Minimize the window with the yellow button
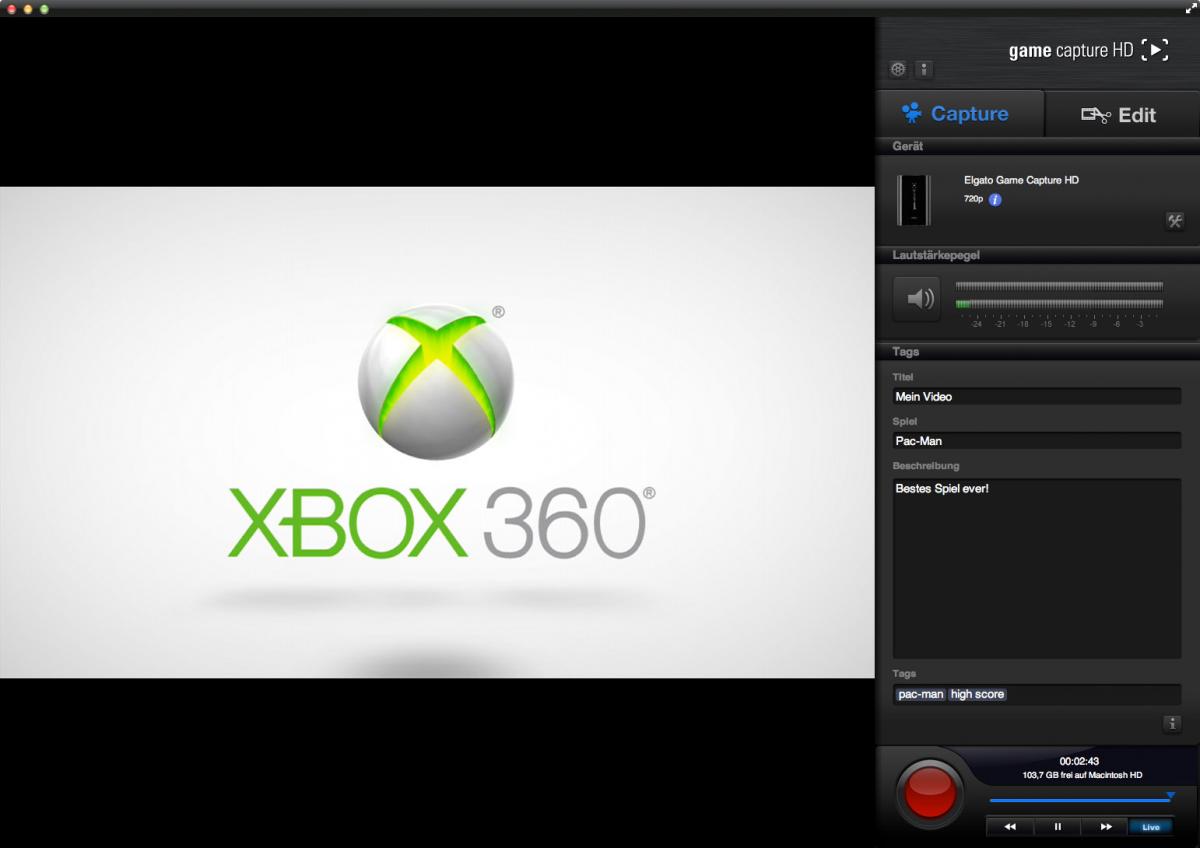Screen dimensions: 1200x848 (x=28, y=9)
